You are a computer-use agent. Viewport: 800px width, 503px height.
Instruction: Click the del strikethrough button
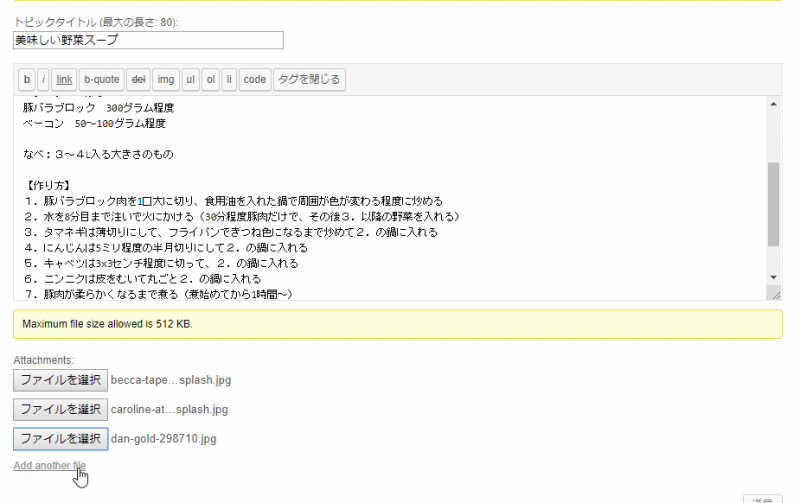pos(139,79)
